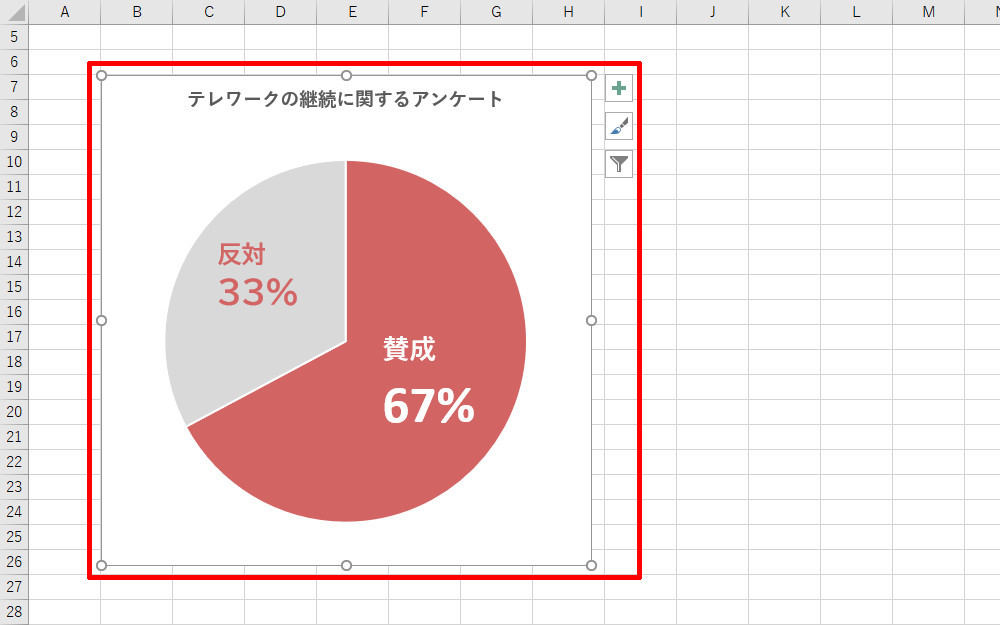
Task: Select row 17 header
Action: tap(14, 337)
